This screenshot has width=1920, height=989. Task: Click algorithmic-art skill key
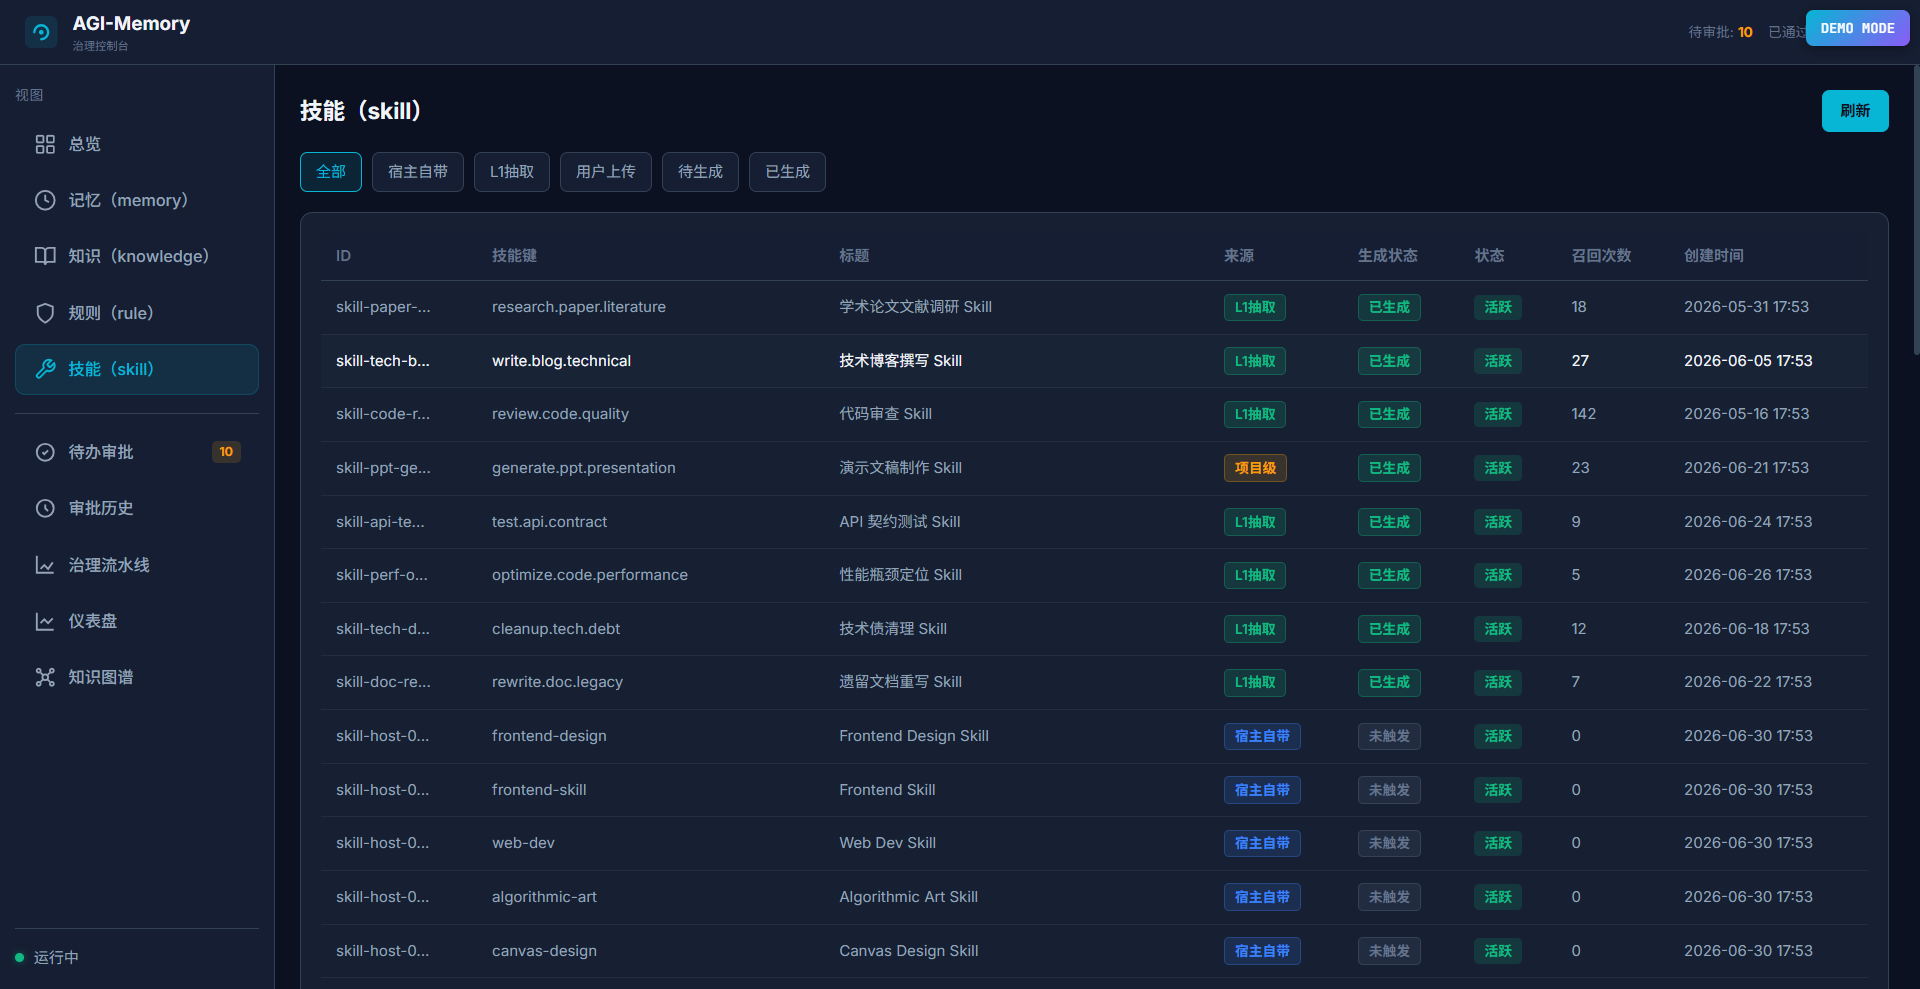(544, 897)
